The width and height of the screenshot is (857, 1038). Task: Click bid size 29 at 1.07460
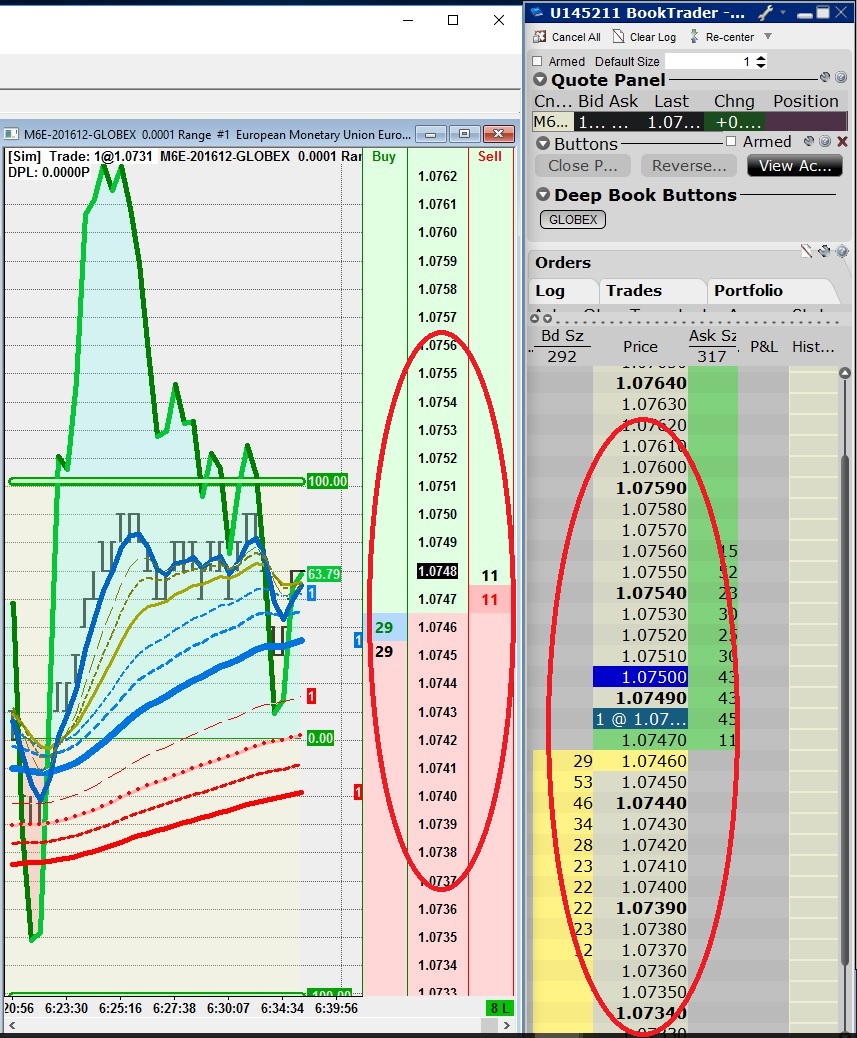pyautogui.click(x=582, y=761)
